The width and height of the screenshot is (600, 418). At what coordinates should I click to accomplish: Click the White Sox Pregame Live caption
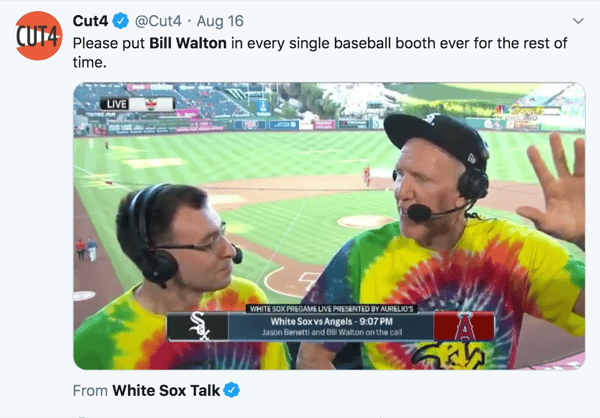click(x=331, y=309)
